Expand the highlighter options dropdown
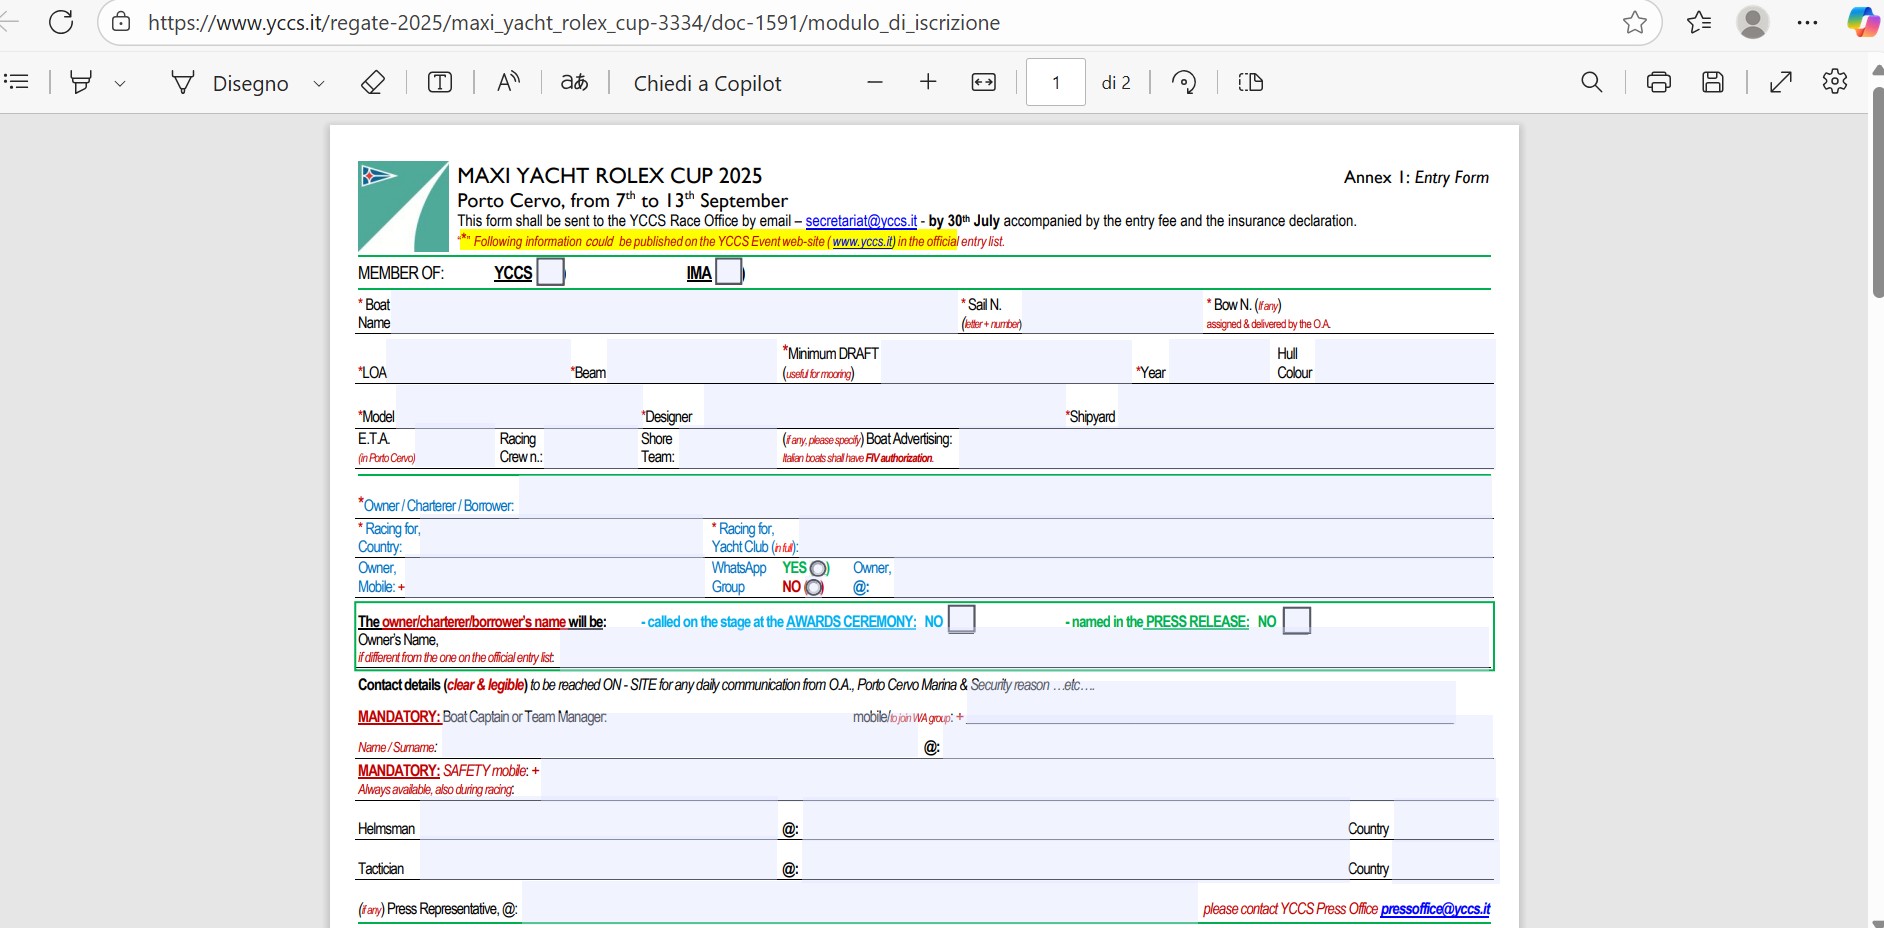 click(x=120, y=84)
